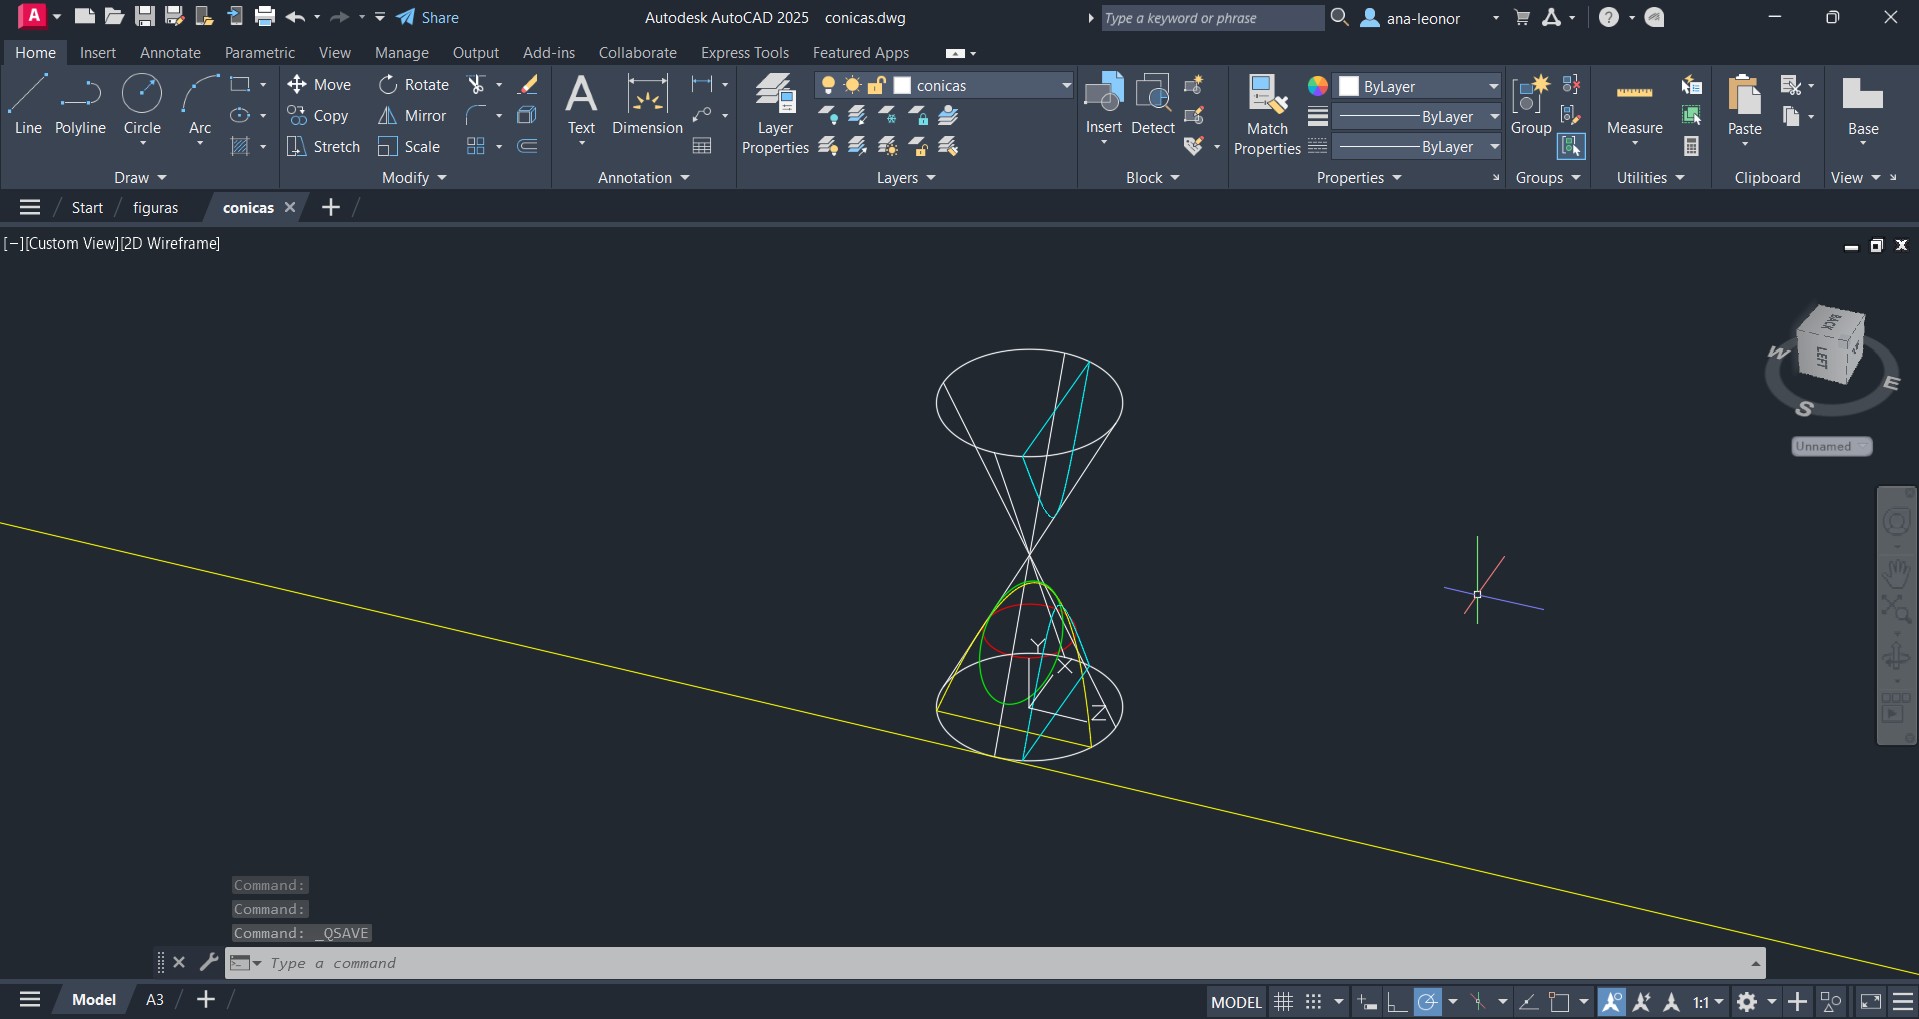Expand the Modify panel
The height and width of the screenshot is (1019, 1919).
414,178
